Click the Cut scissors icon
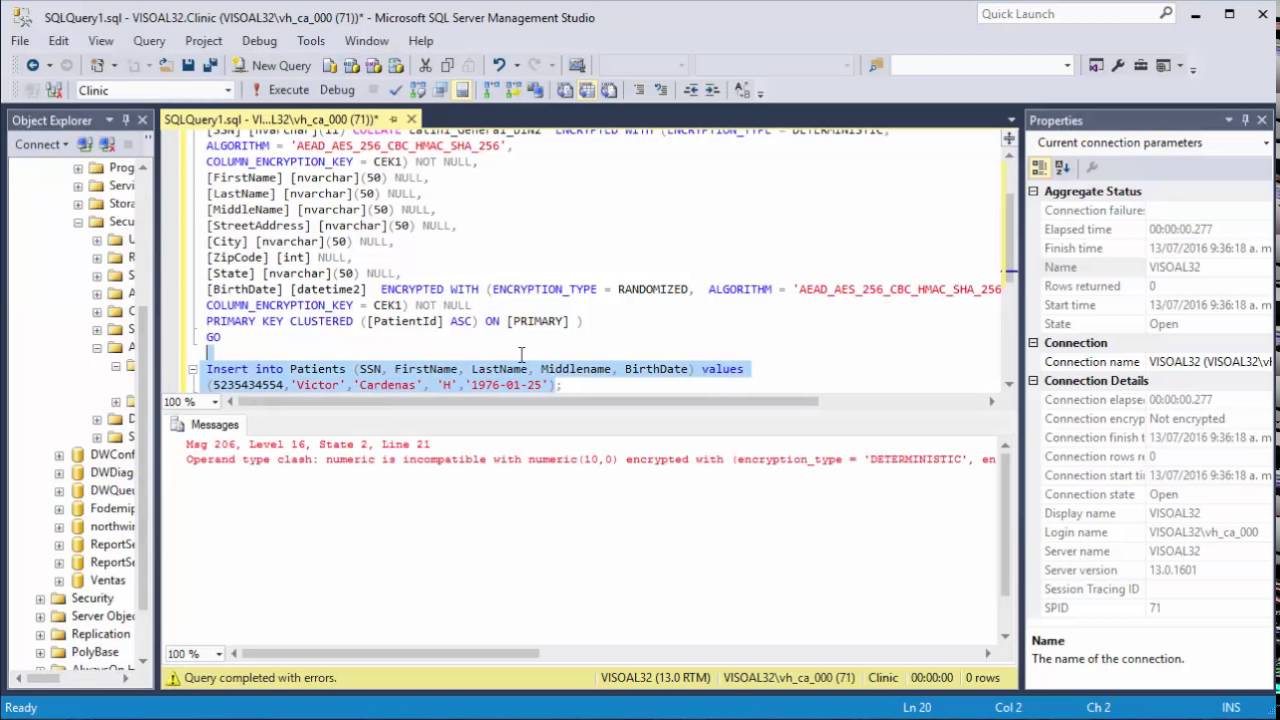This screenshot has height=720, width=1280. click(x=425, y=65)
